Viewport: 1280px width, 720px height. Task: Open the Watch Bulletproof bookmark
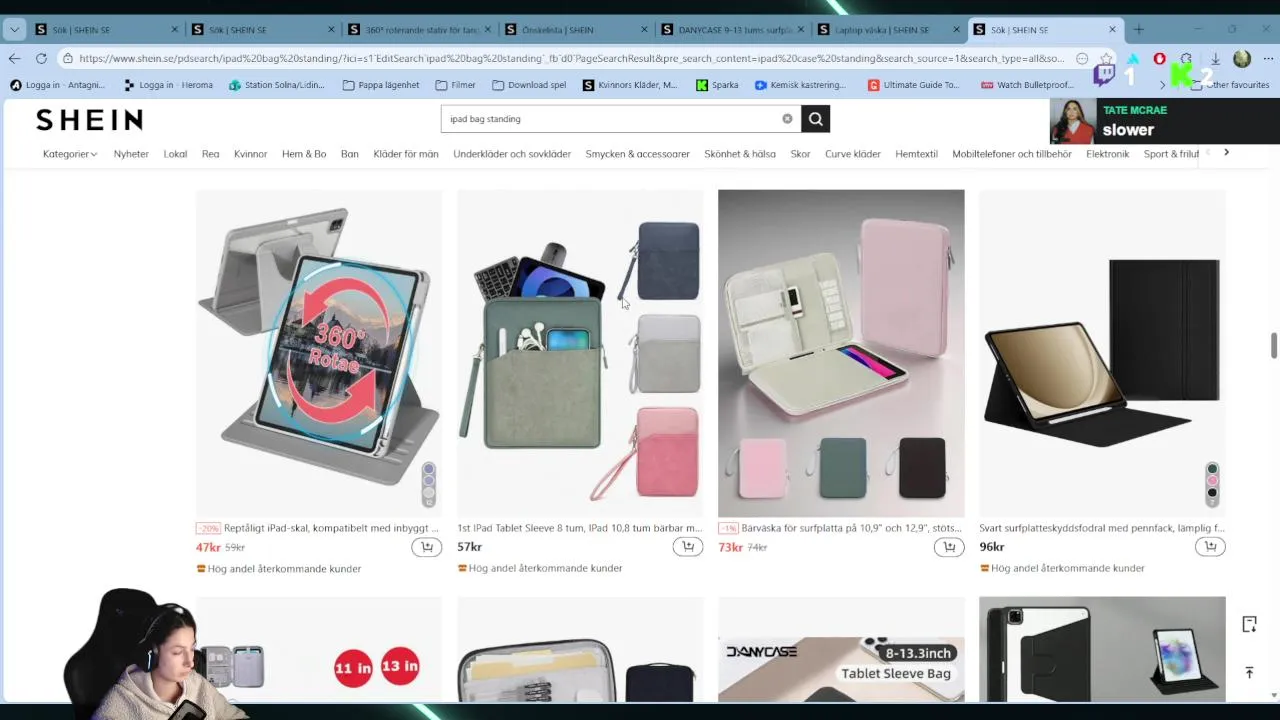(x=1027, y=85)
